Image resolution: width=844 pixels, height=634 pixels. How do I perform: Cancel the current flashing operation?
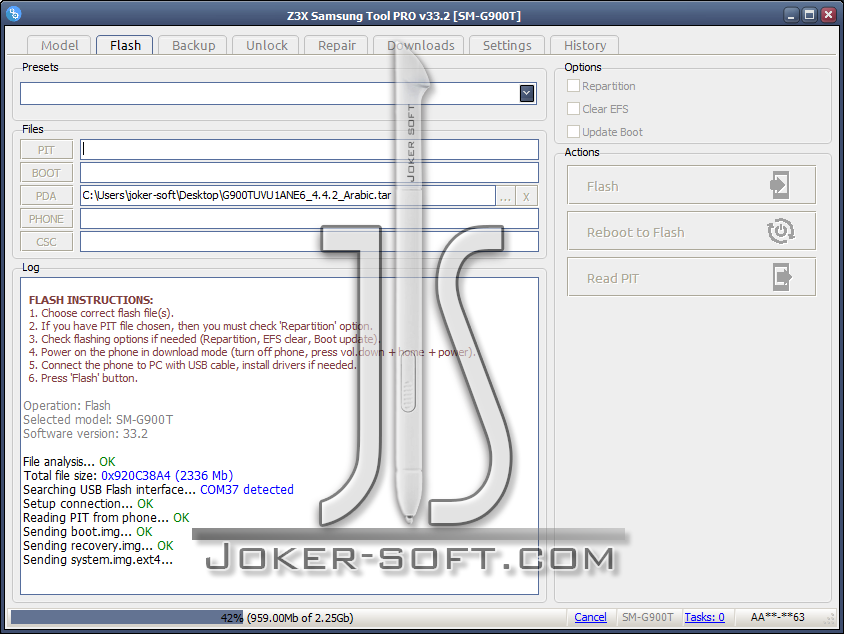pyautogui.click(x=590, y=617)
